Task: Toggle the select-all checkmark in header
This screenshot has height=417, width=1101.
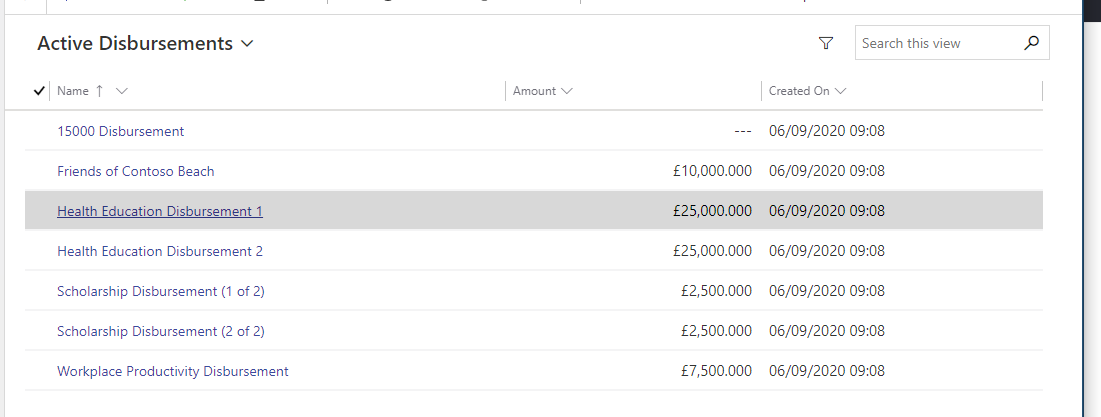Action: 39,91
